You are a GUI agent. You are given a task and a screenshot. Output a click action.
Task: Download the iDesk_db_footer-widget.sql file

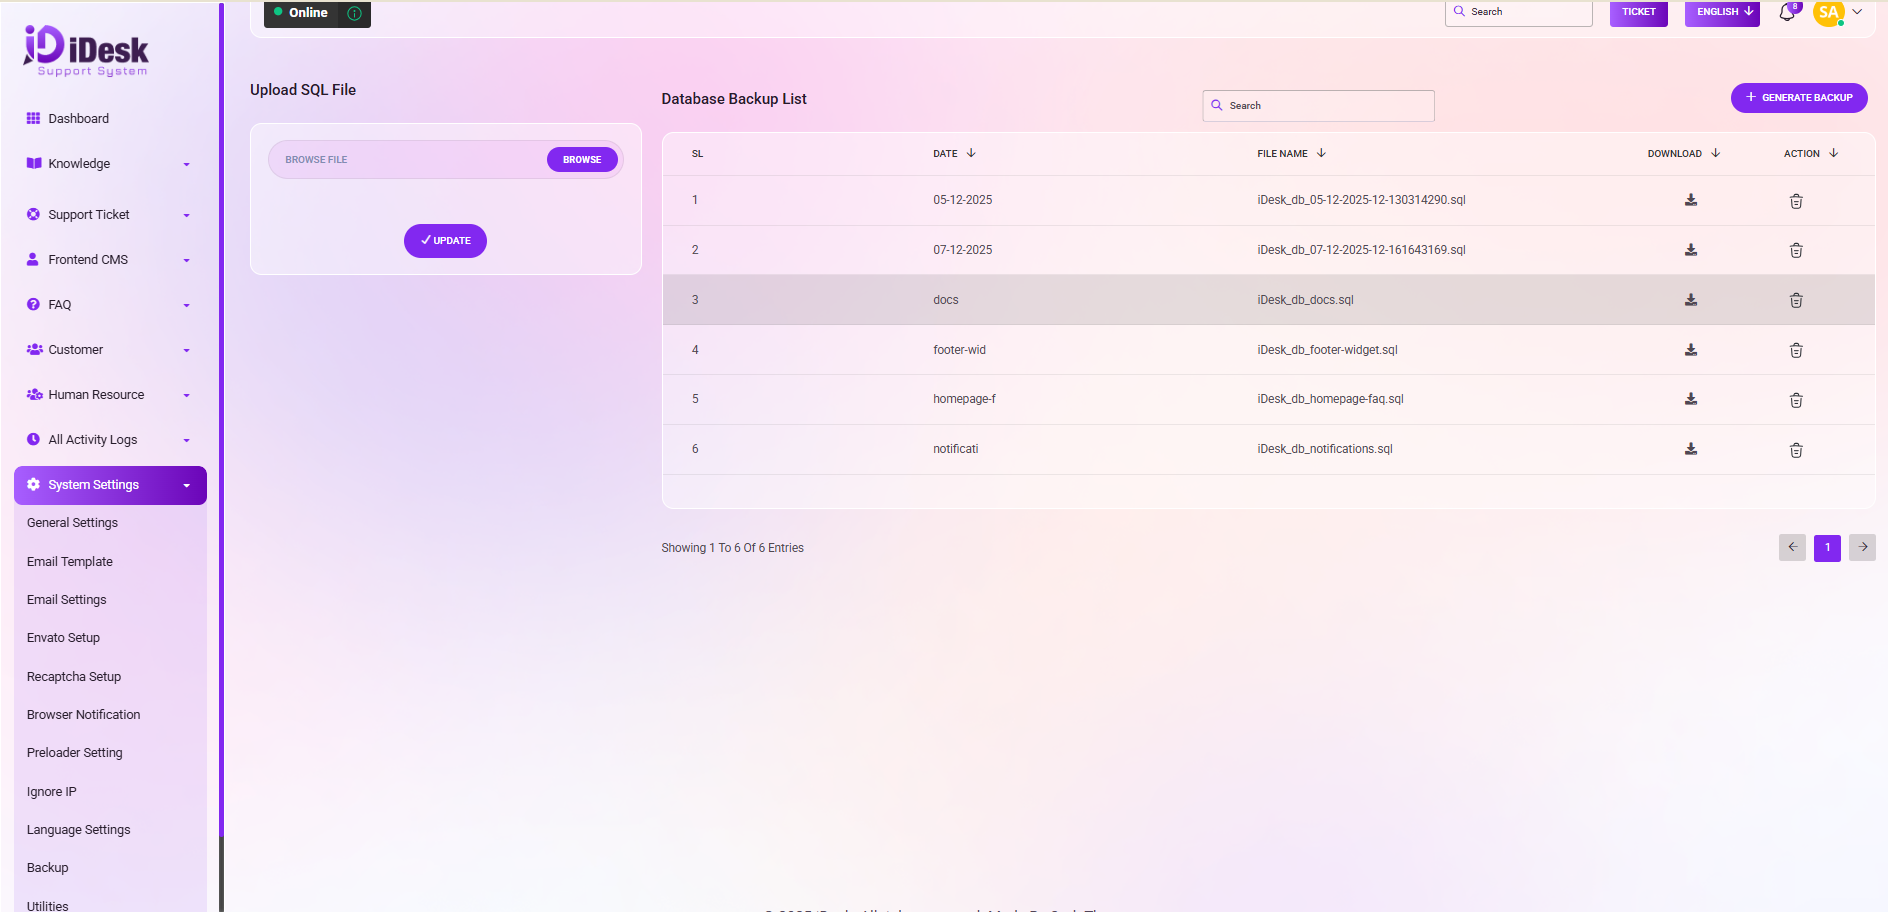(x=1690, y=350)
